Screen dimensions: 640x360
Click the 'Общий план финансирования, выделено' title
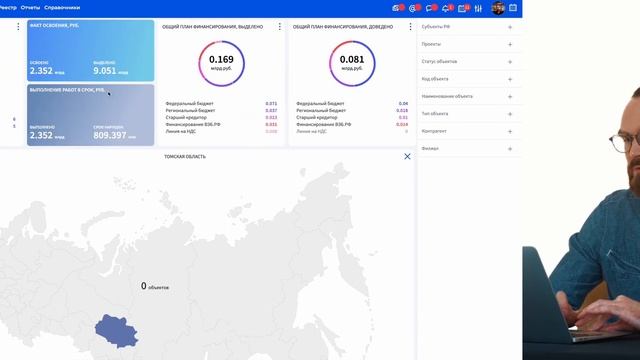(213, 27)
